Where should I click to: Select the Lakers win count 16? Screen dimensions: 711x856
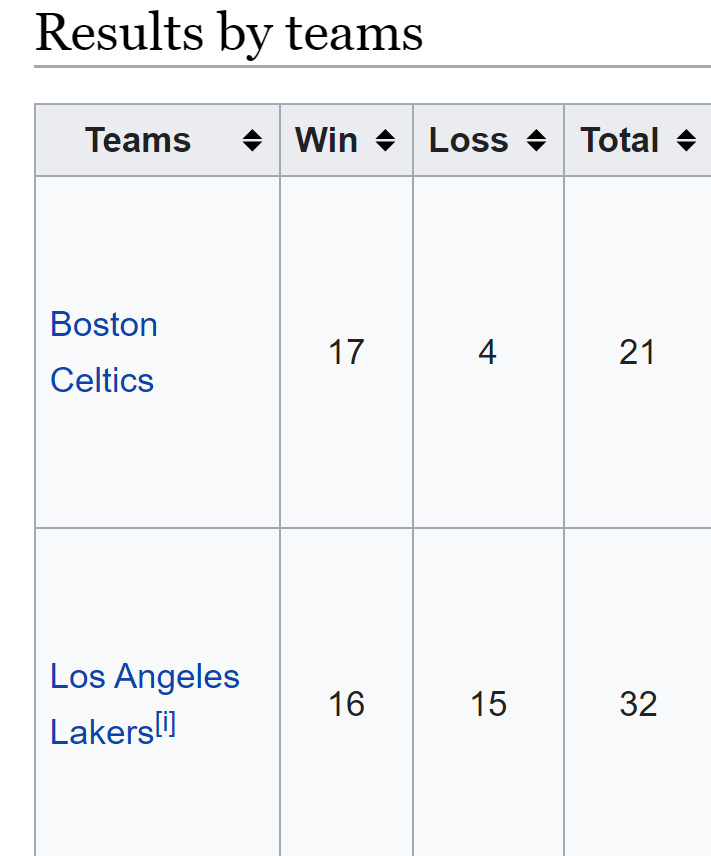pyautogui.click(x=346, y=704)
